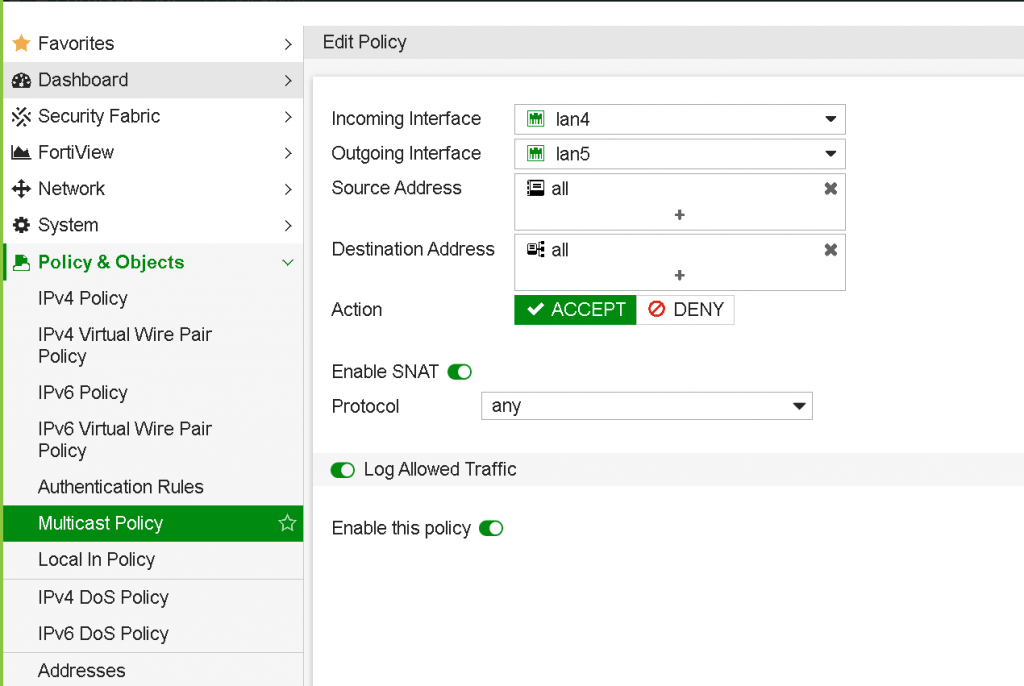Expand the Favorites menu chevron

coord(288,44)
